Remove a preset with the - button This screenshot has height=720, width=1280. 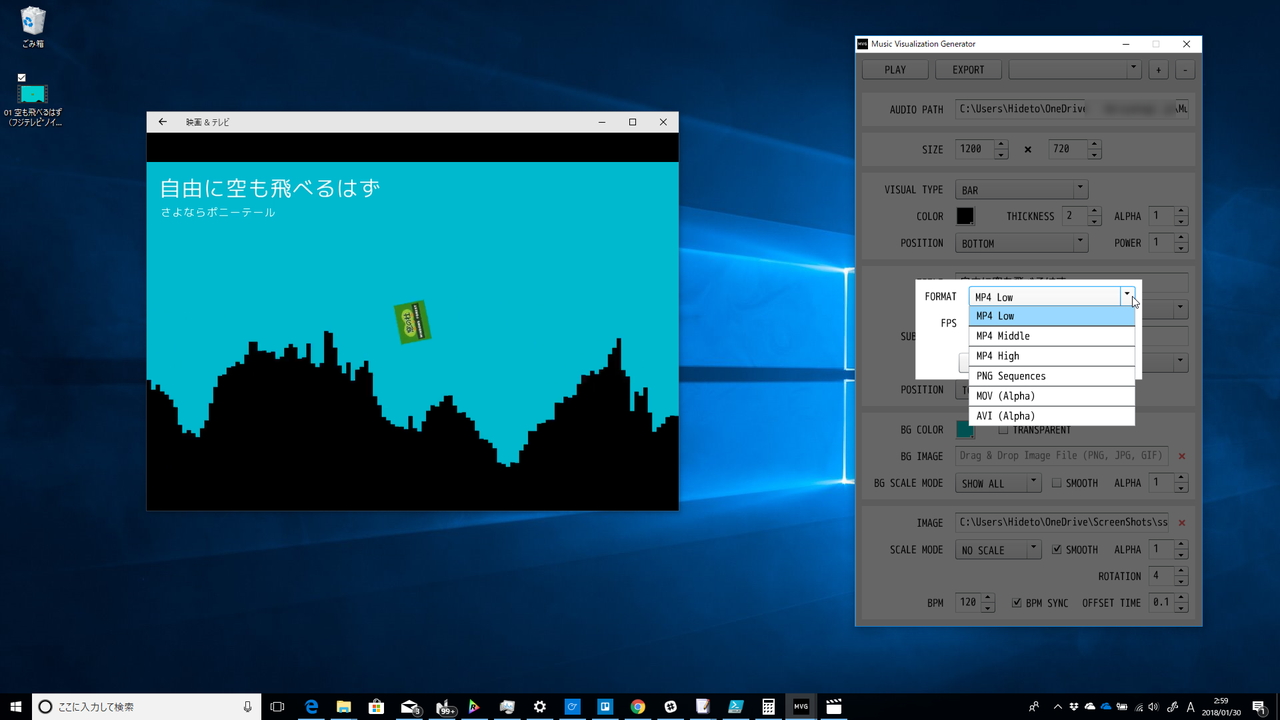coord(1184,70)
